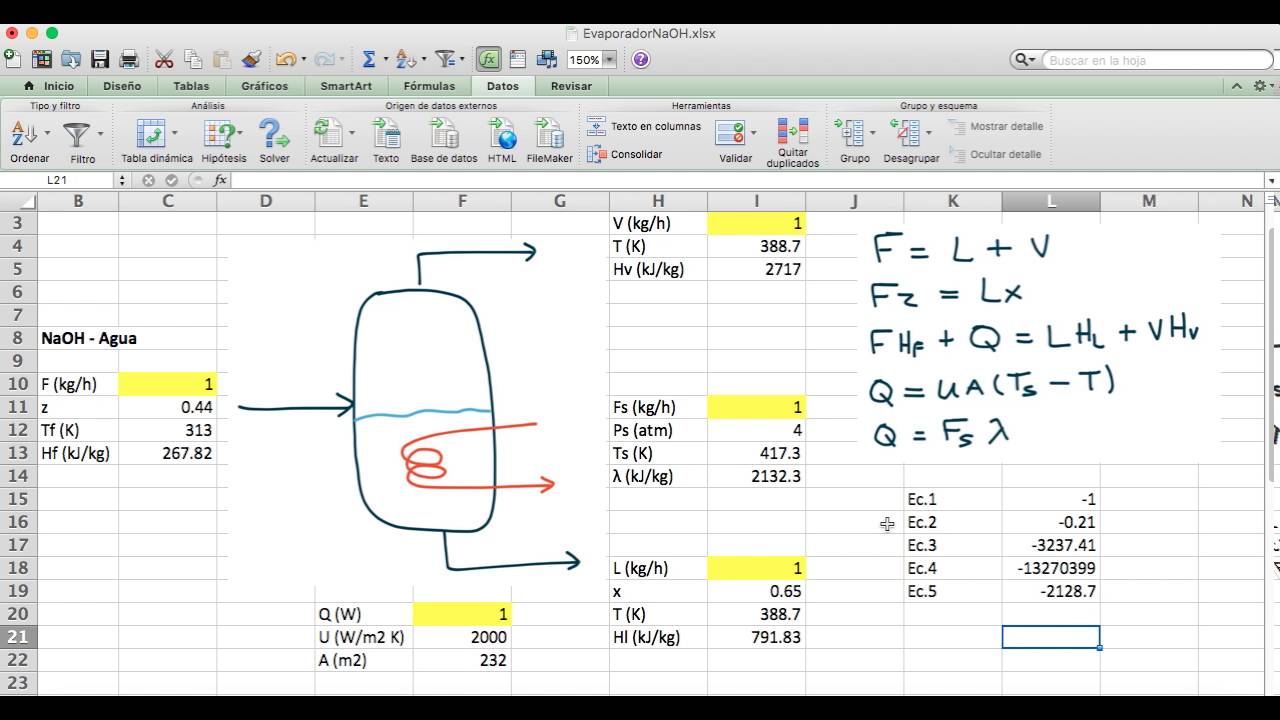Click the cancel entry X in formula bar
Screen dimensions: 1280x720
pyautogui.click(x=149, y=180)
